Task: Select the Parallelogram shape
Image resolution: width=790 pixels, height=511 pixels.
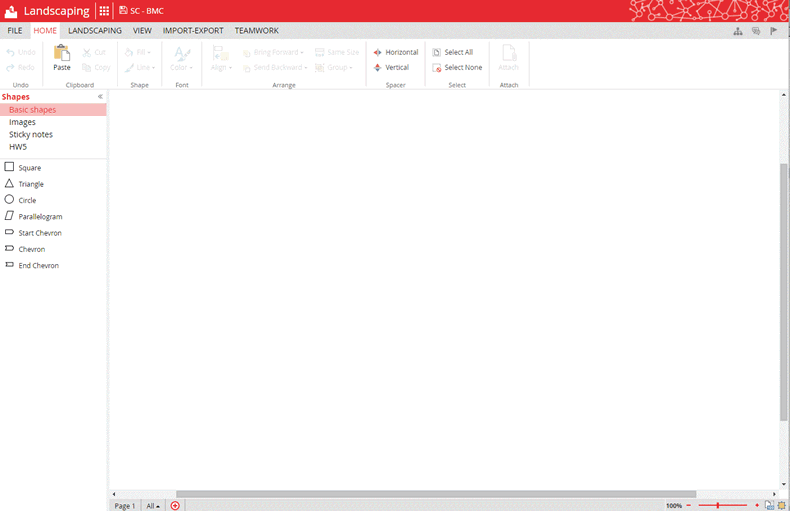Action: (39, 216)
